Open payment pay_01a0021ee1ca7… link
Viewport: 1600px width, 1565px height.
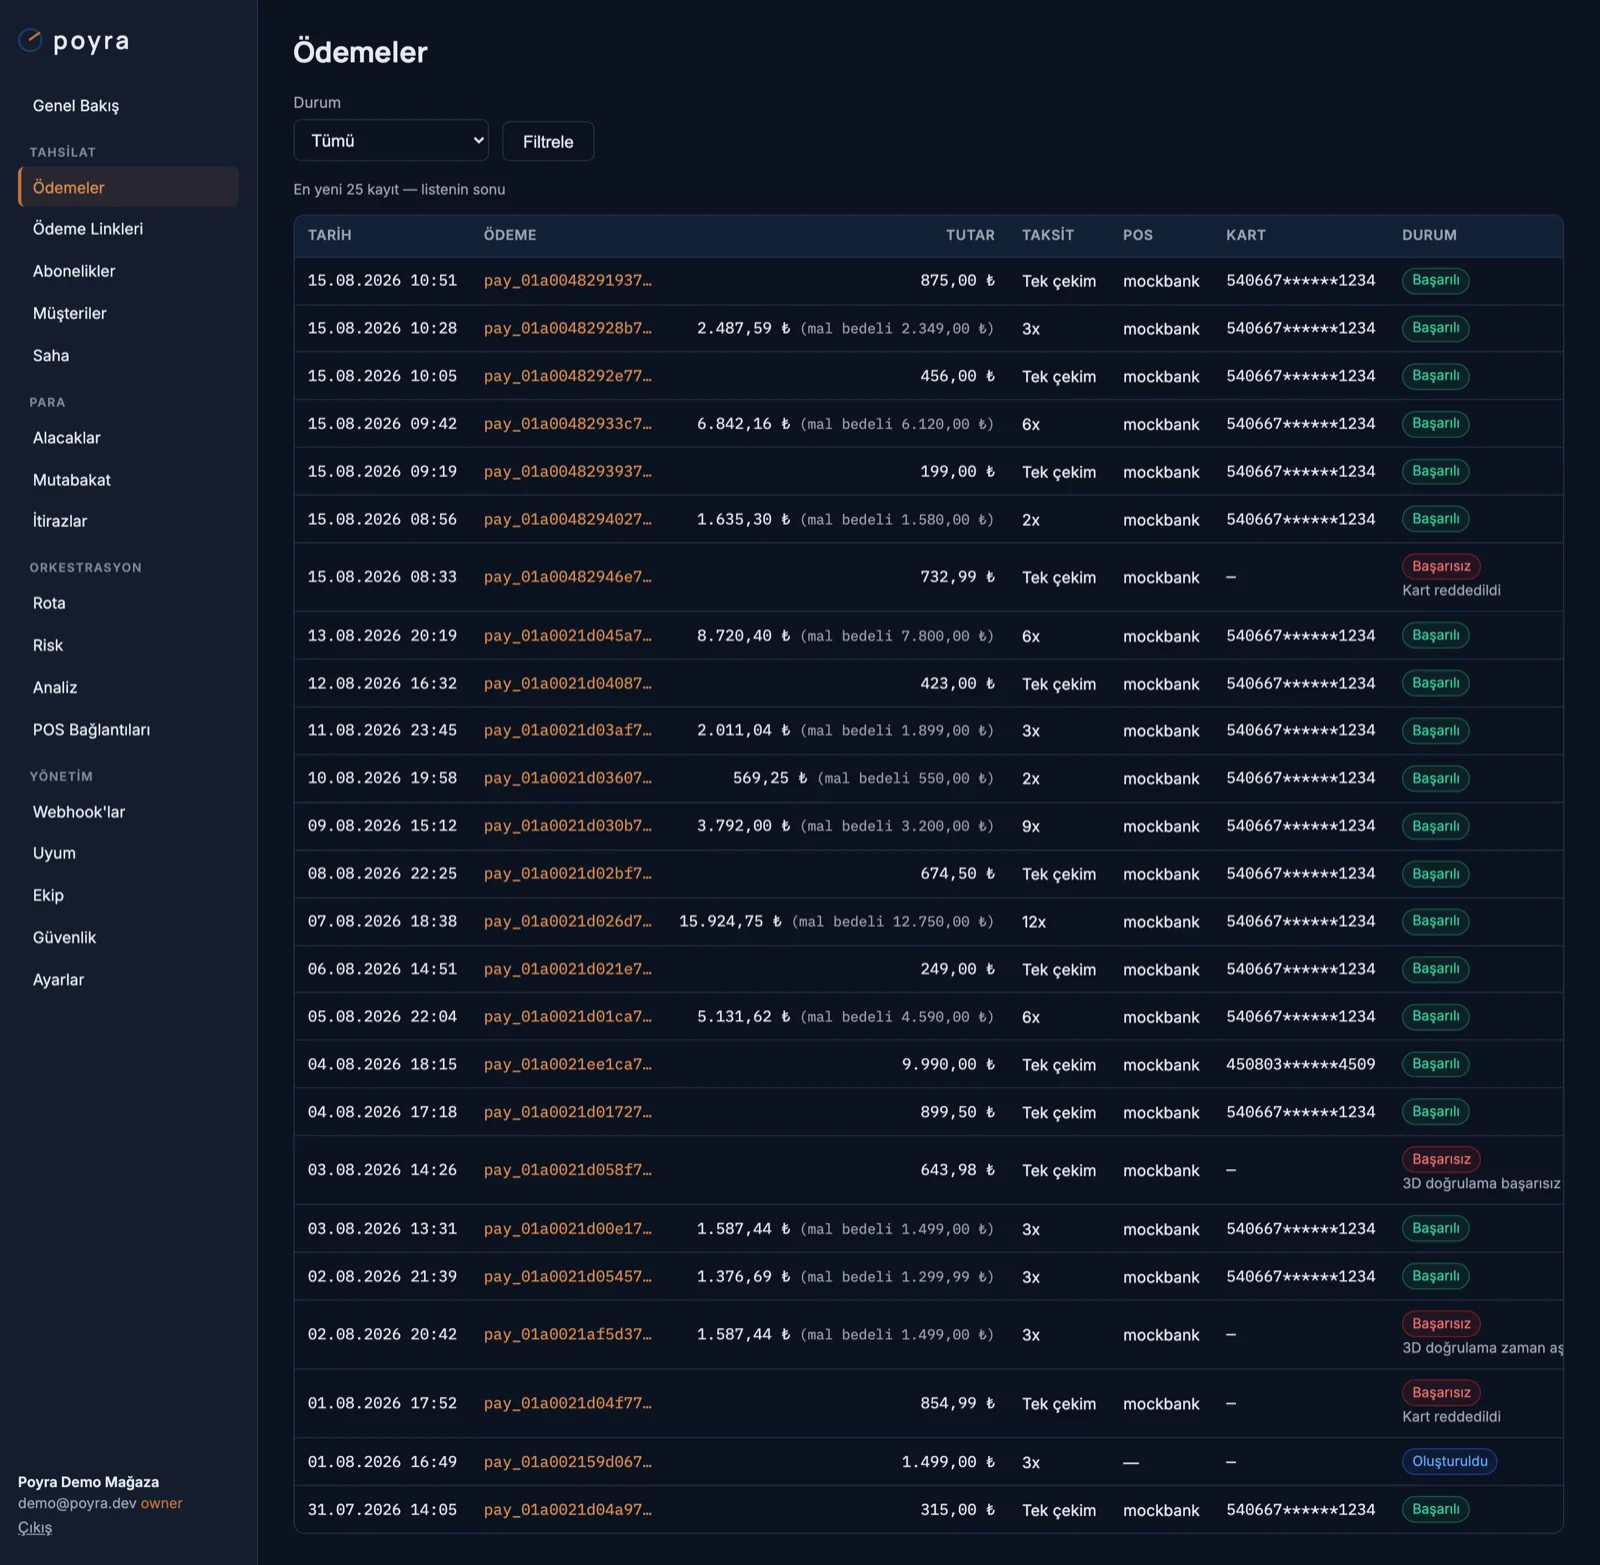(x=567, y=1064)
